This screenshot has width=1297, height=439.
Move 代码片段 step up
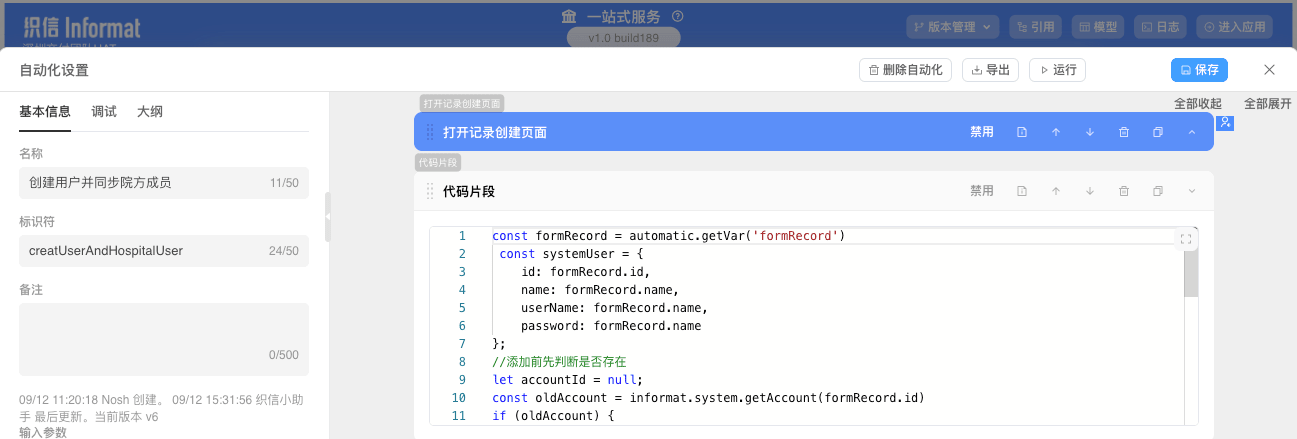tap(1056, 191)
